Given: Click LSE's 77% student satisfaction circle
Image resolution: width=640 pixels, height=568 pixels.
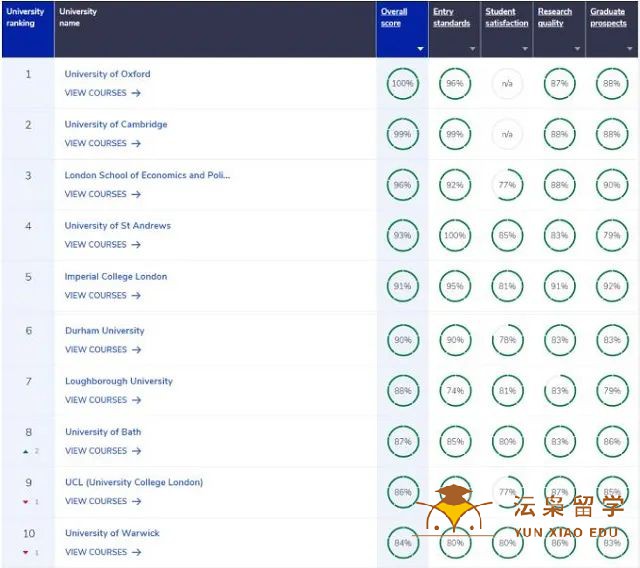Looking at the screenshot, I should (x=507, y=185).
